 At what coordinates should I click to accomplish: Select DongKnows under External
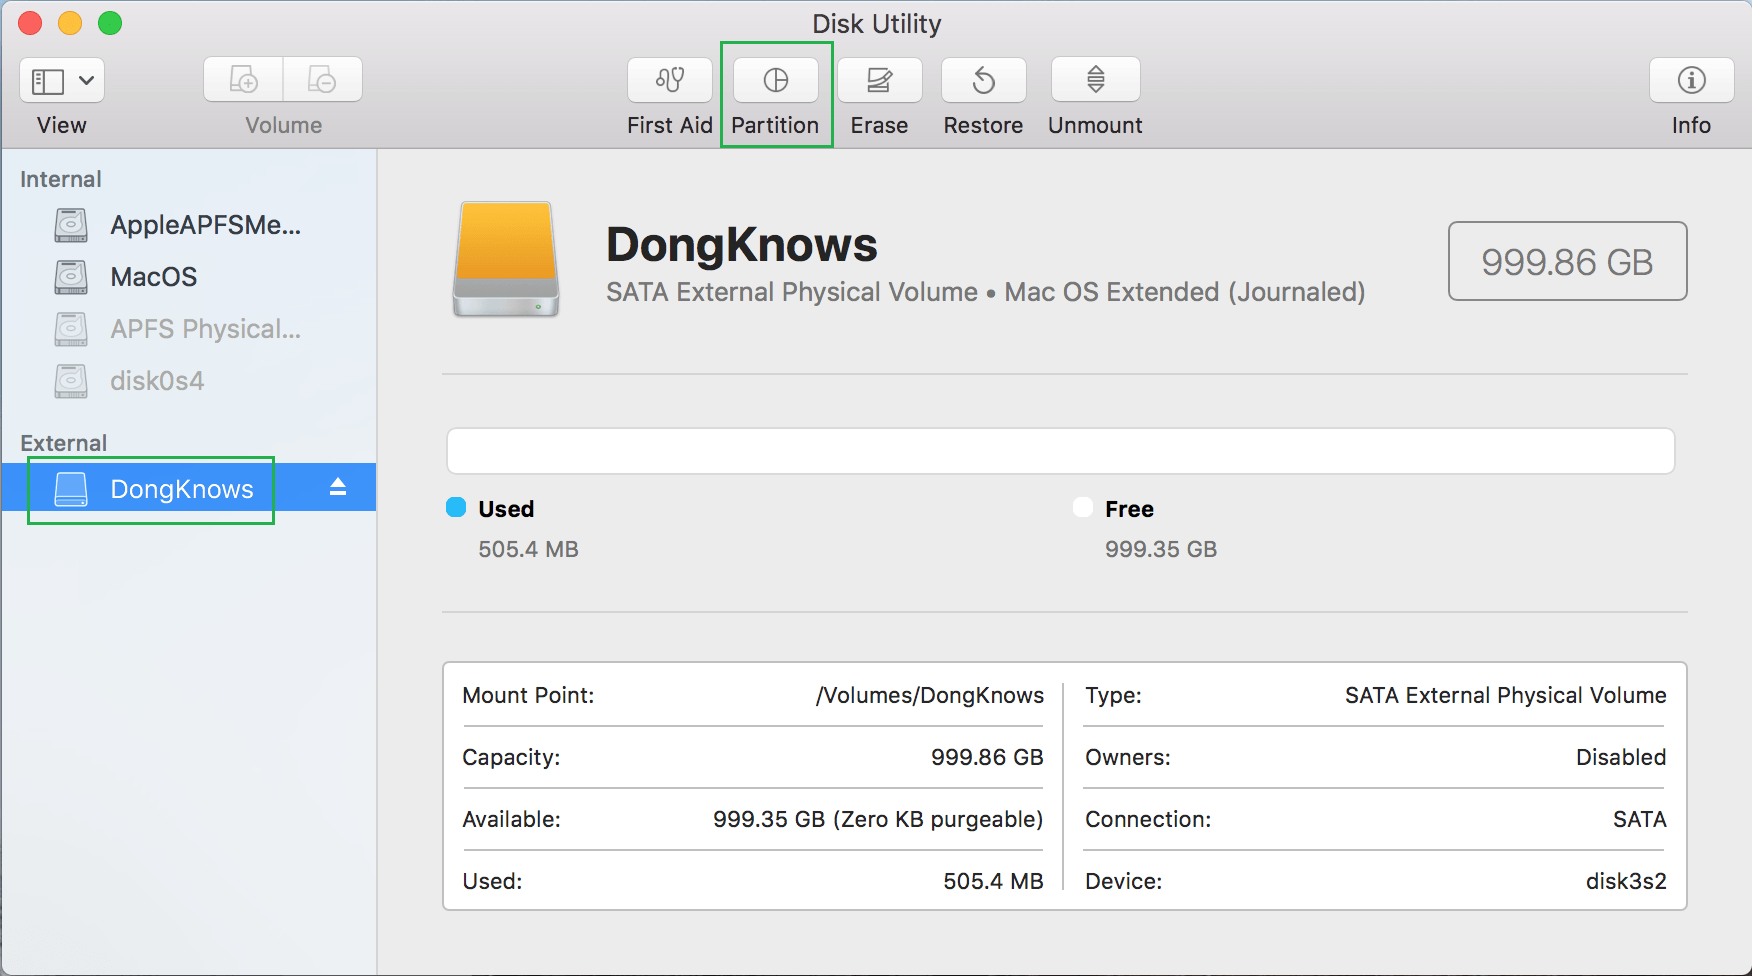(188, 488)
